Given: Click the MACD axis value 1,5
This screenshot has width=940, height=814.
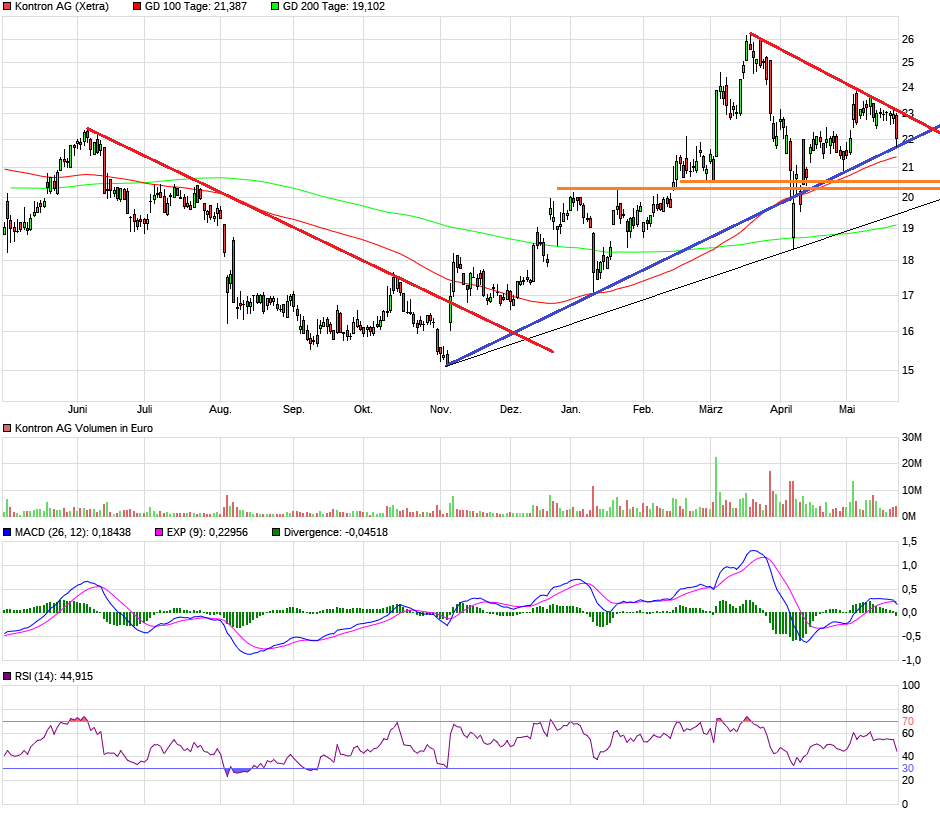Looking at the screenshot, I should (x=909, y=542).
